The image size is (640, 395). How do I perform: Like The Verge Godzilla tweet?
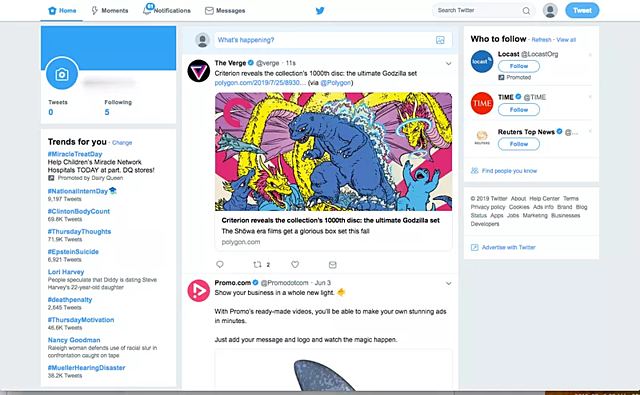(x=295, y=264)
